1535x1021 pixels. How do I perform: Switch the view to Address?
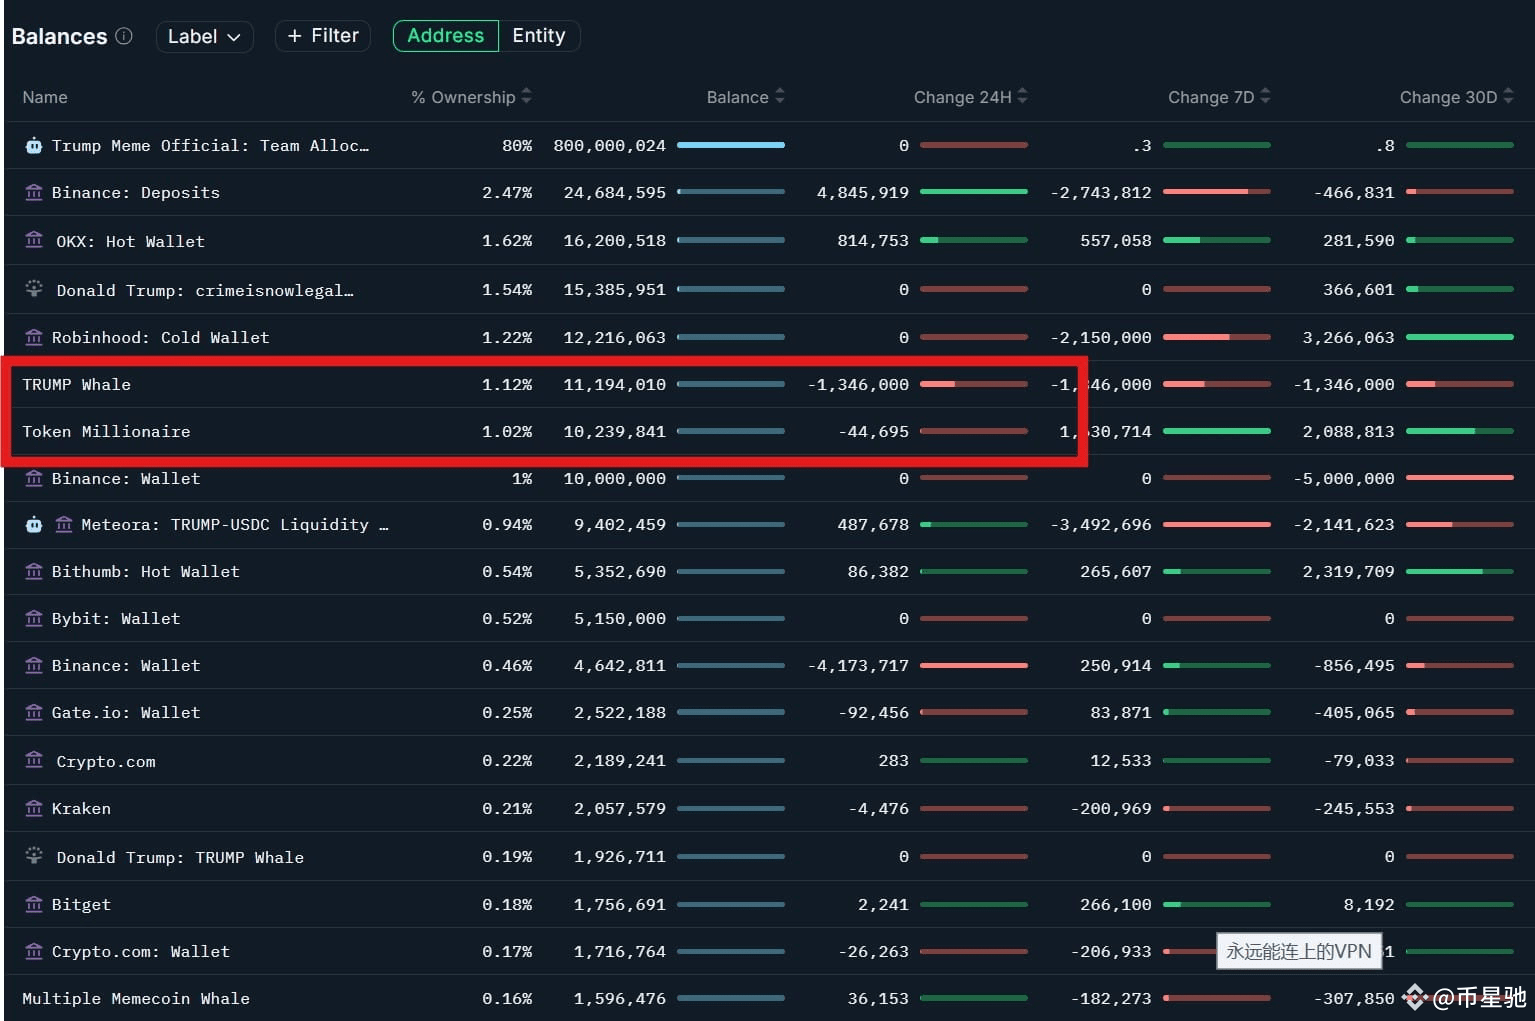[x=445, y=36]
